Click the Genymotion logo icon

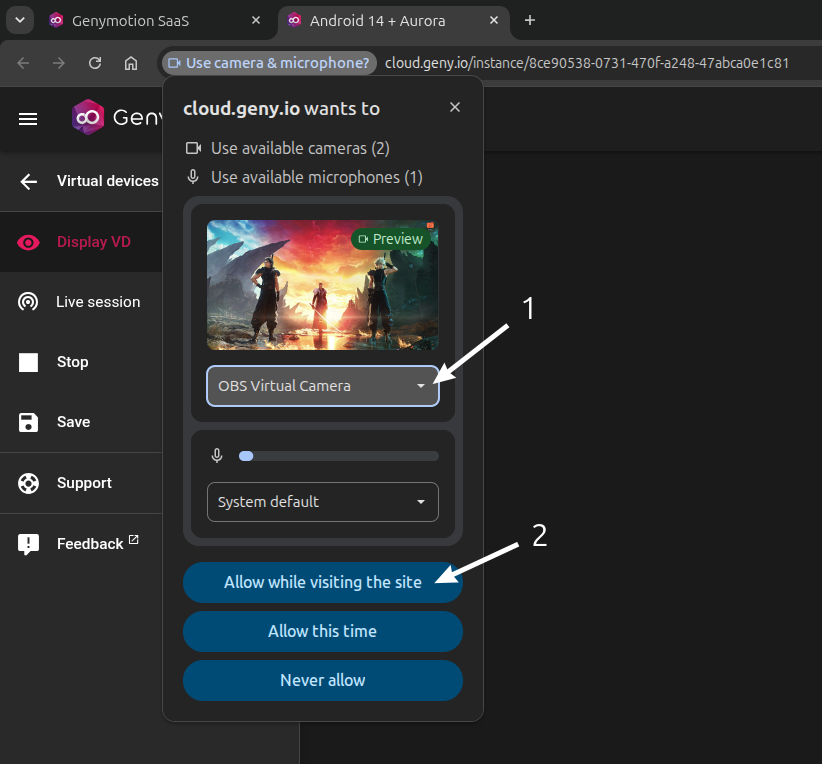pos(88,117)
